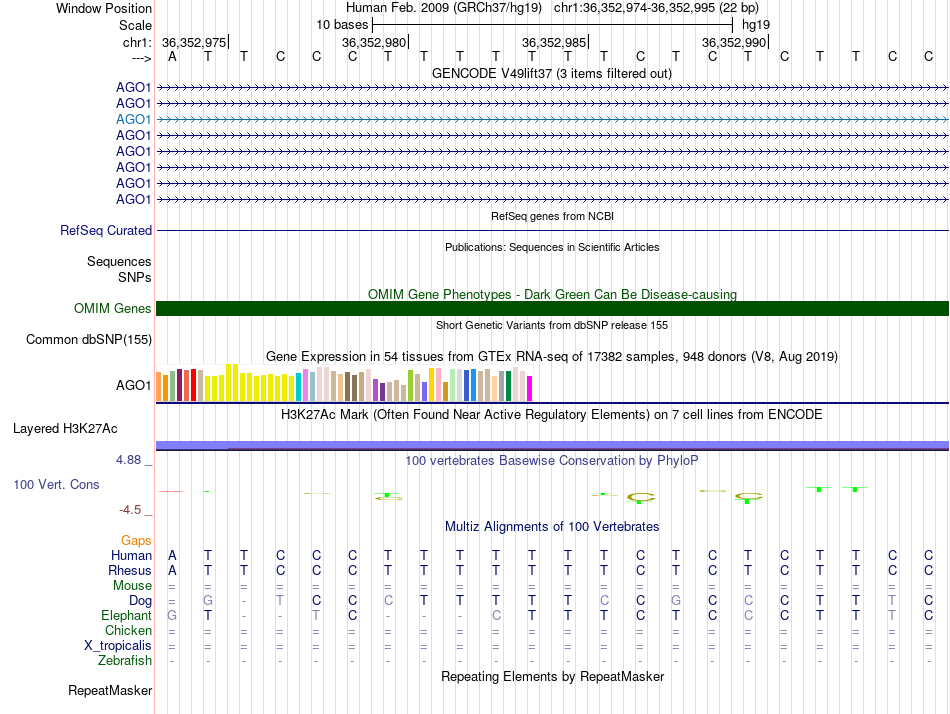
Task: Select the Common dbSNP(155) track label
Action: [x=89, y=339]
